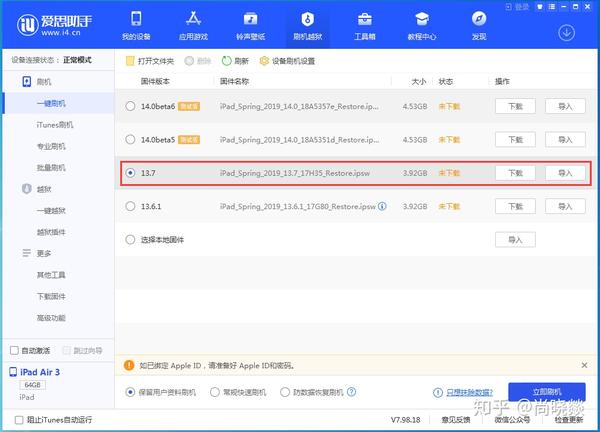Screen dimensions: 600x432
Task: Click the V7.98.18 version label
Action: click(x=406, y=420)
